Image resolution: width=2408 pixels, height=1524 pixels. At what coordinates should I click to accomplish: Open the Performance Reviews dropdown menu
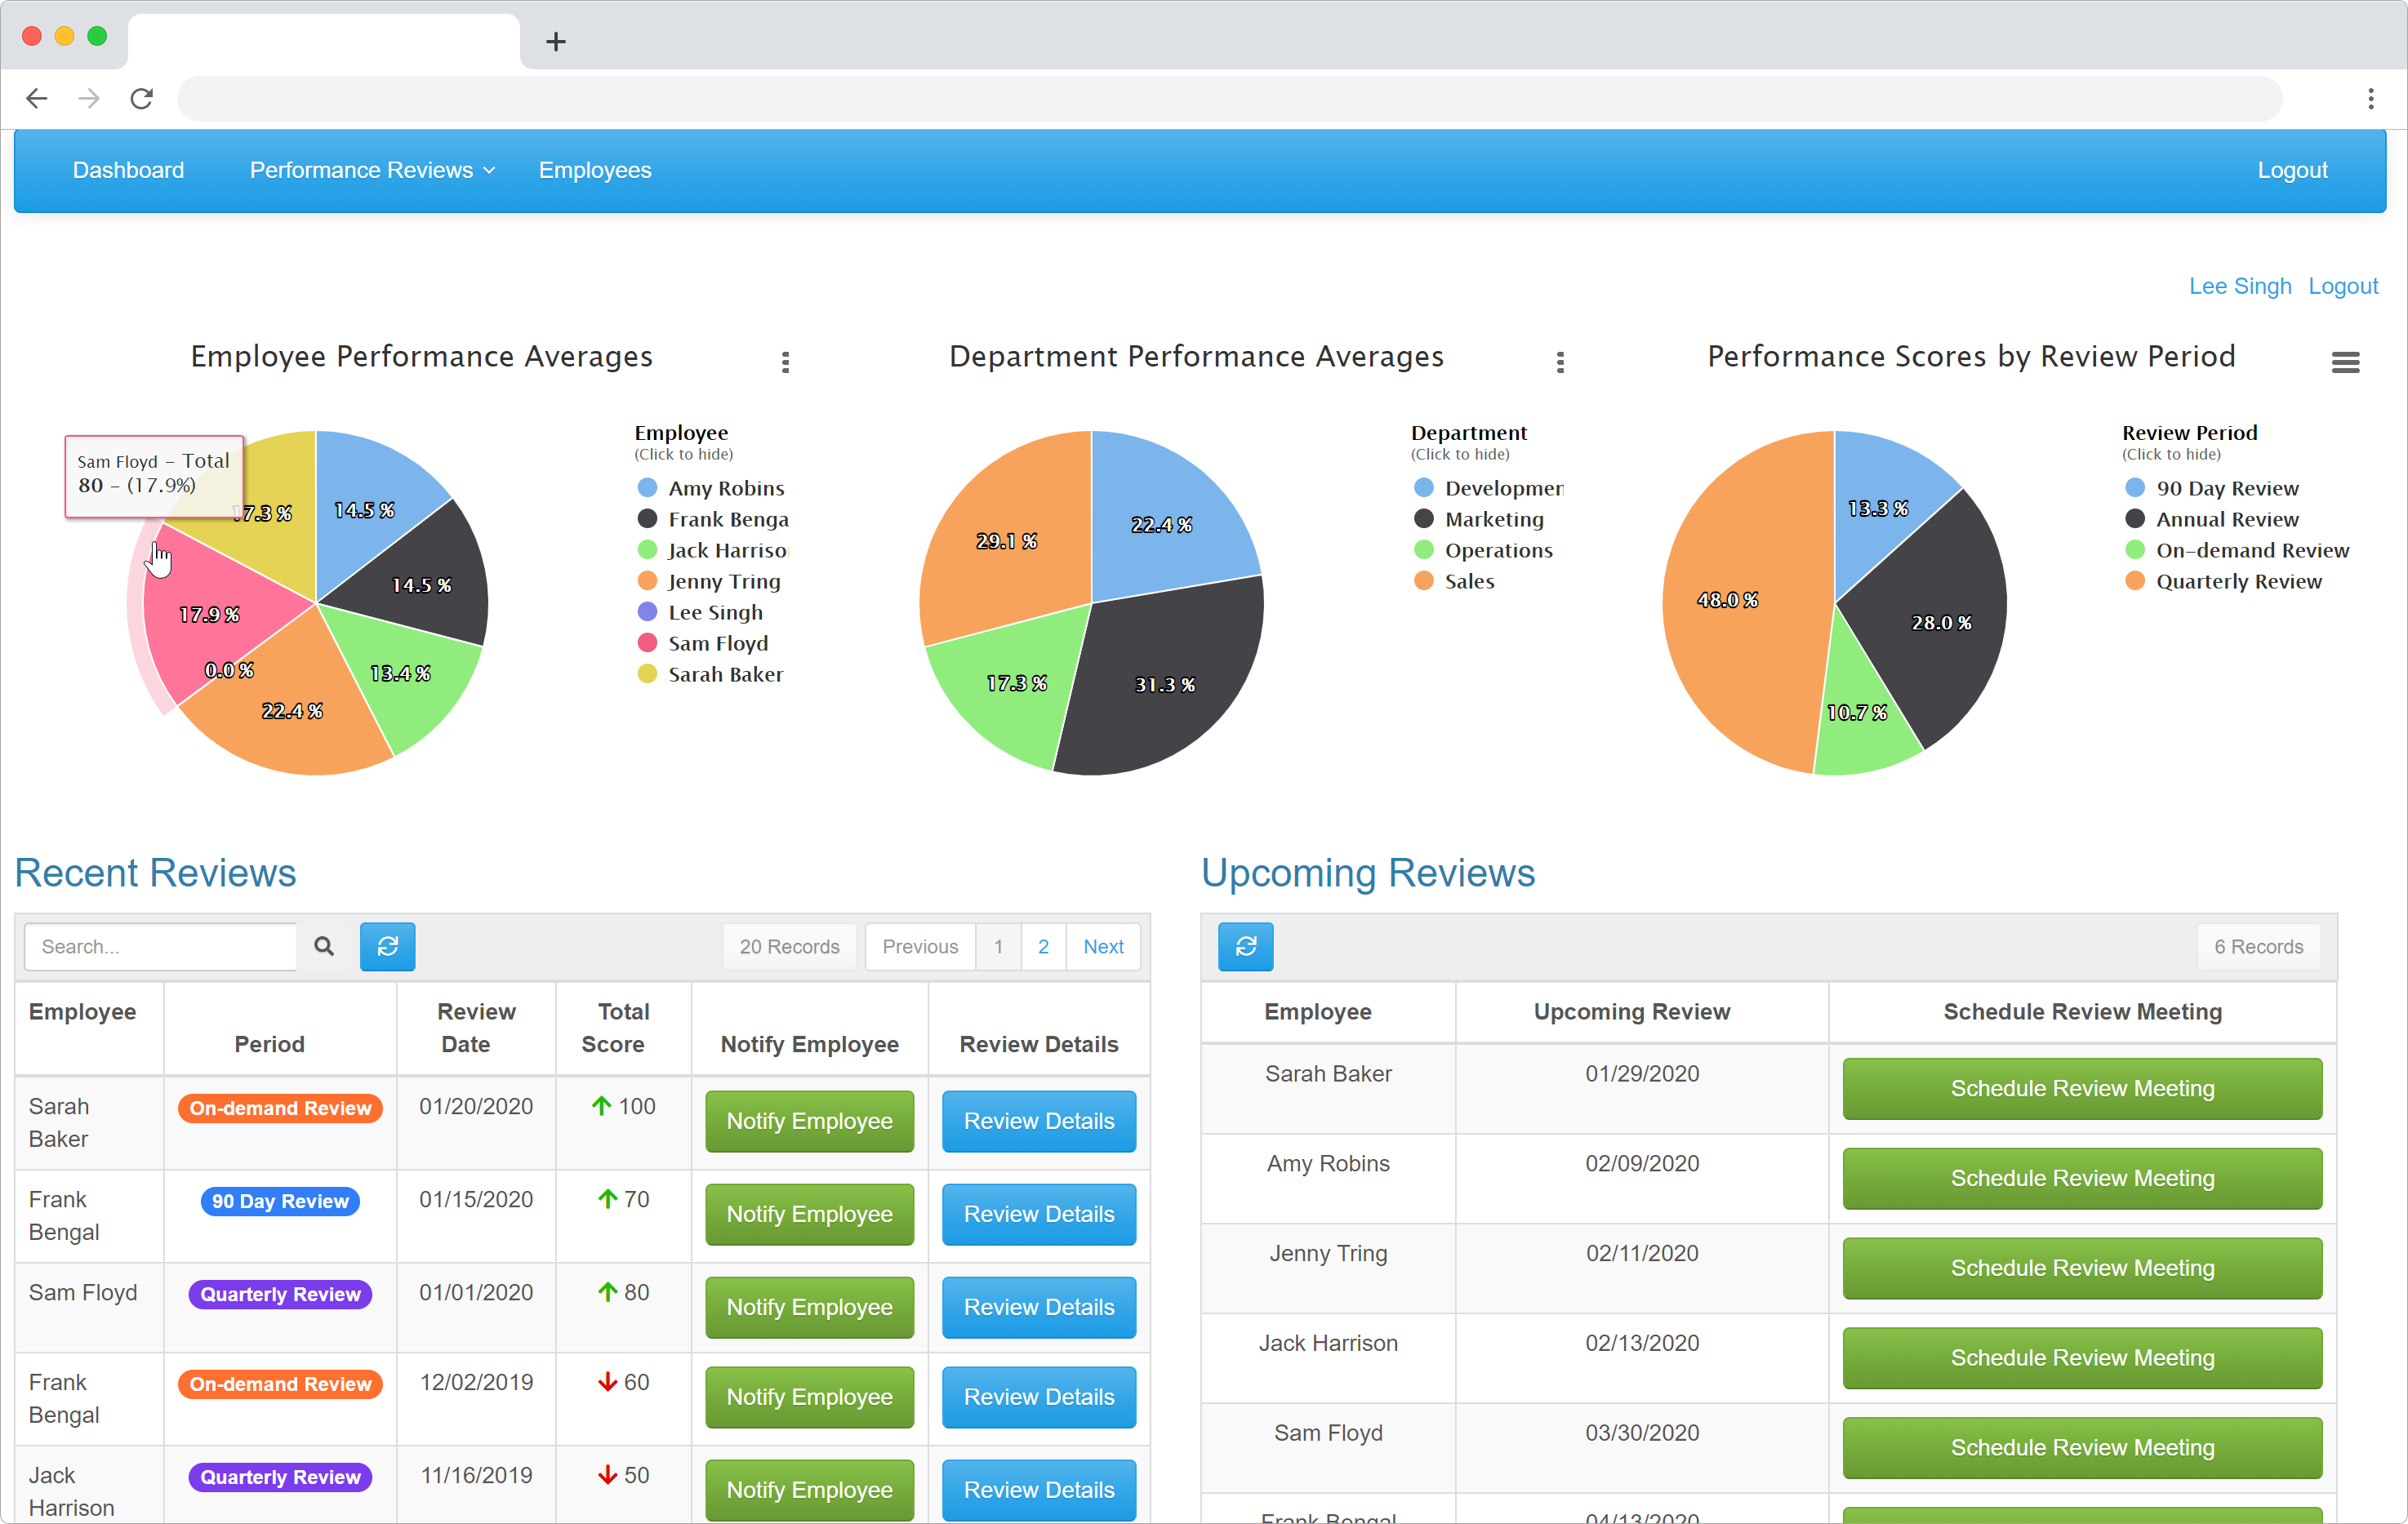pyautogui.click(x=367, y=170)
